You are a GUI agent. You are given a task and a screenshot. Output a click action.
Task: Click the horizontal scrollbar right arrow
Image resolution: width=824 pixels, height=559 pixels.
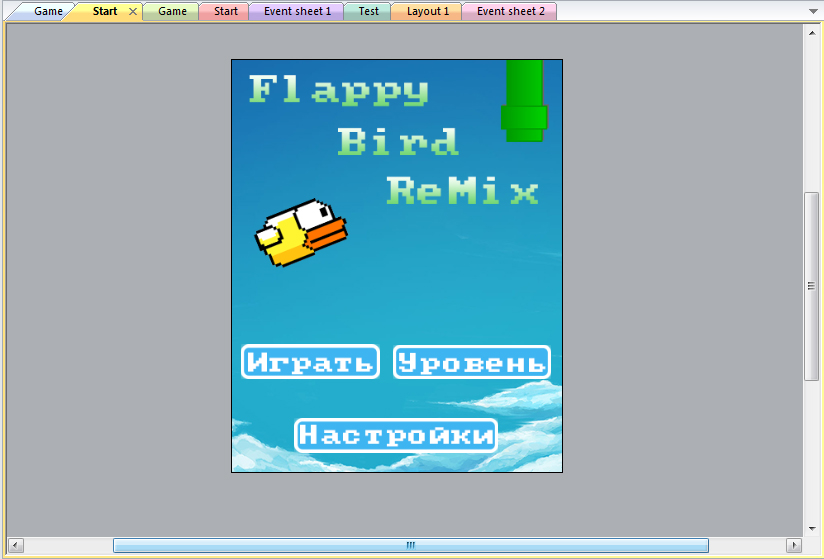point(794,545)
